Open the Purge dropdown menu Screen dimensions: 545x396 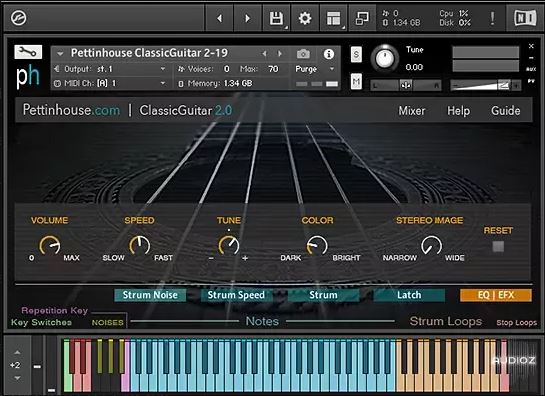pyautogui.click(x=315, y=69)
